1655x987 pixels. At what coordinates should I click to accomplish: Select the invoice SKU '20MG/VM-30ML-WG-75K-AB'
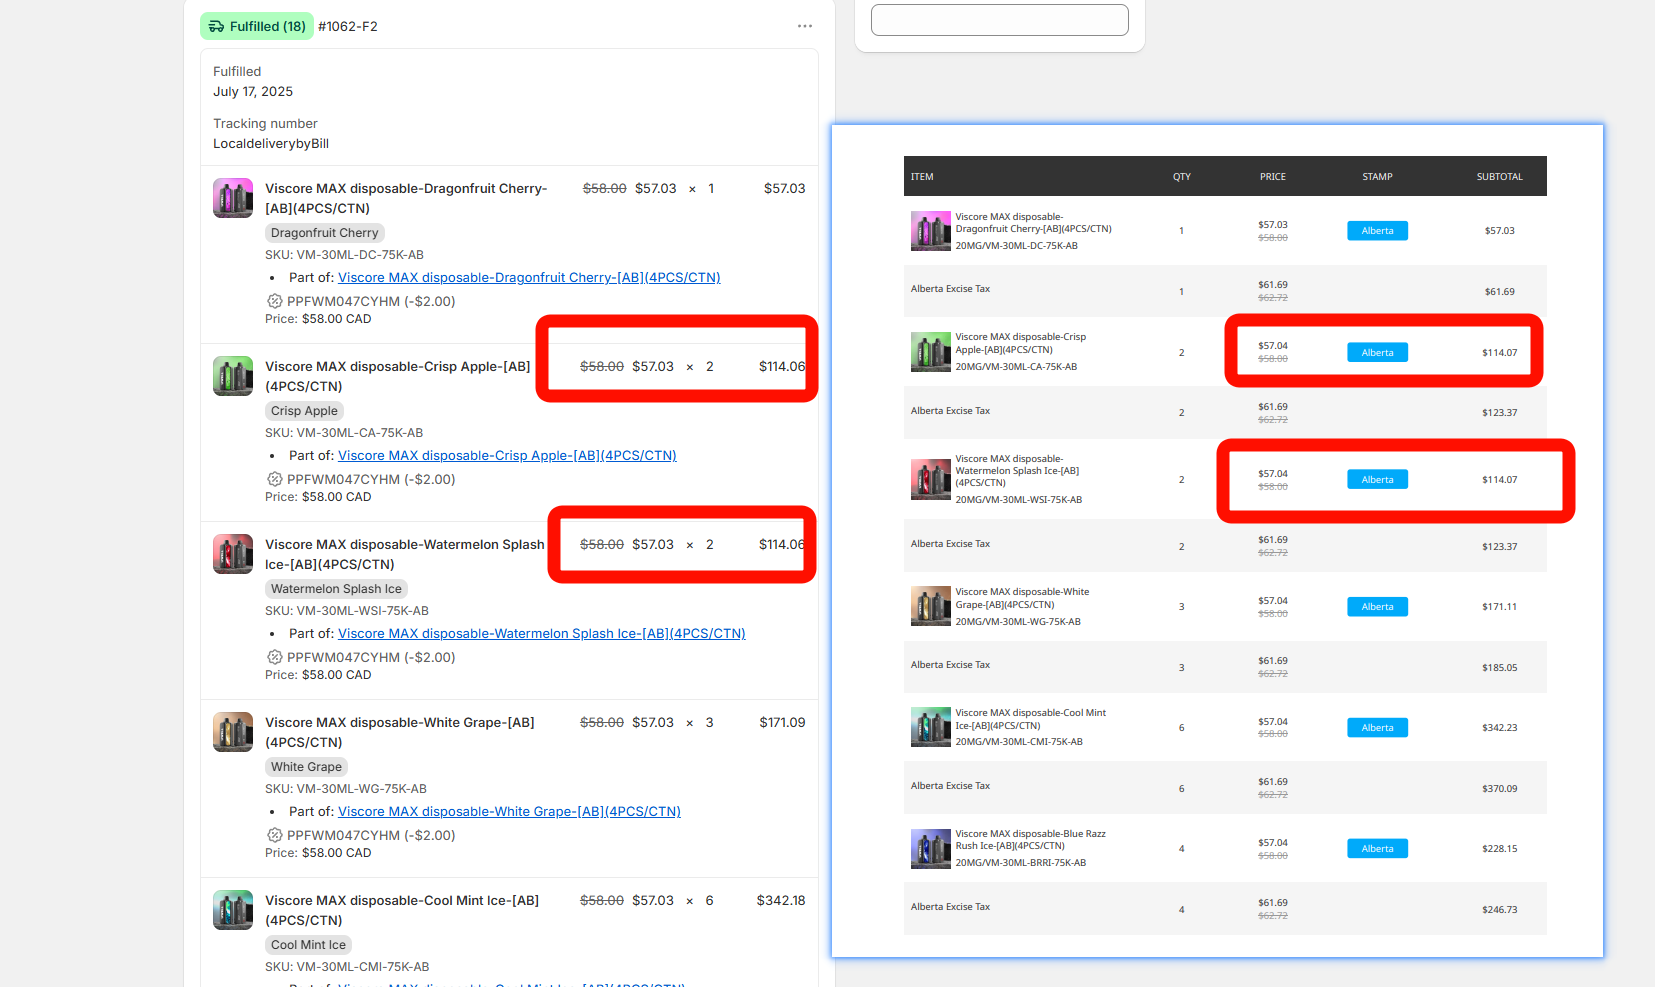1018,622
